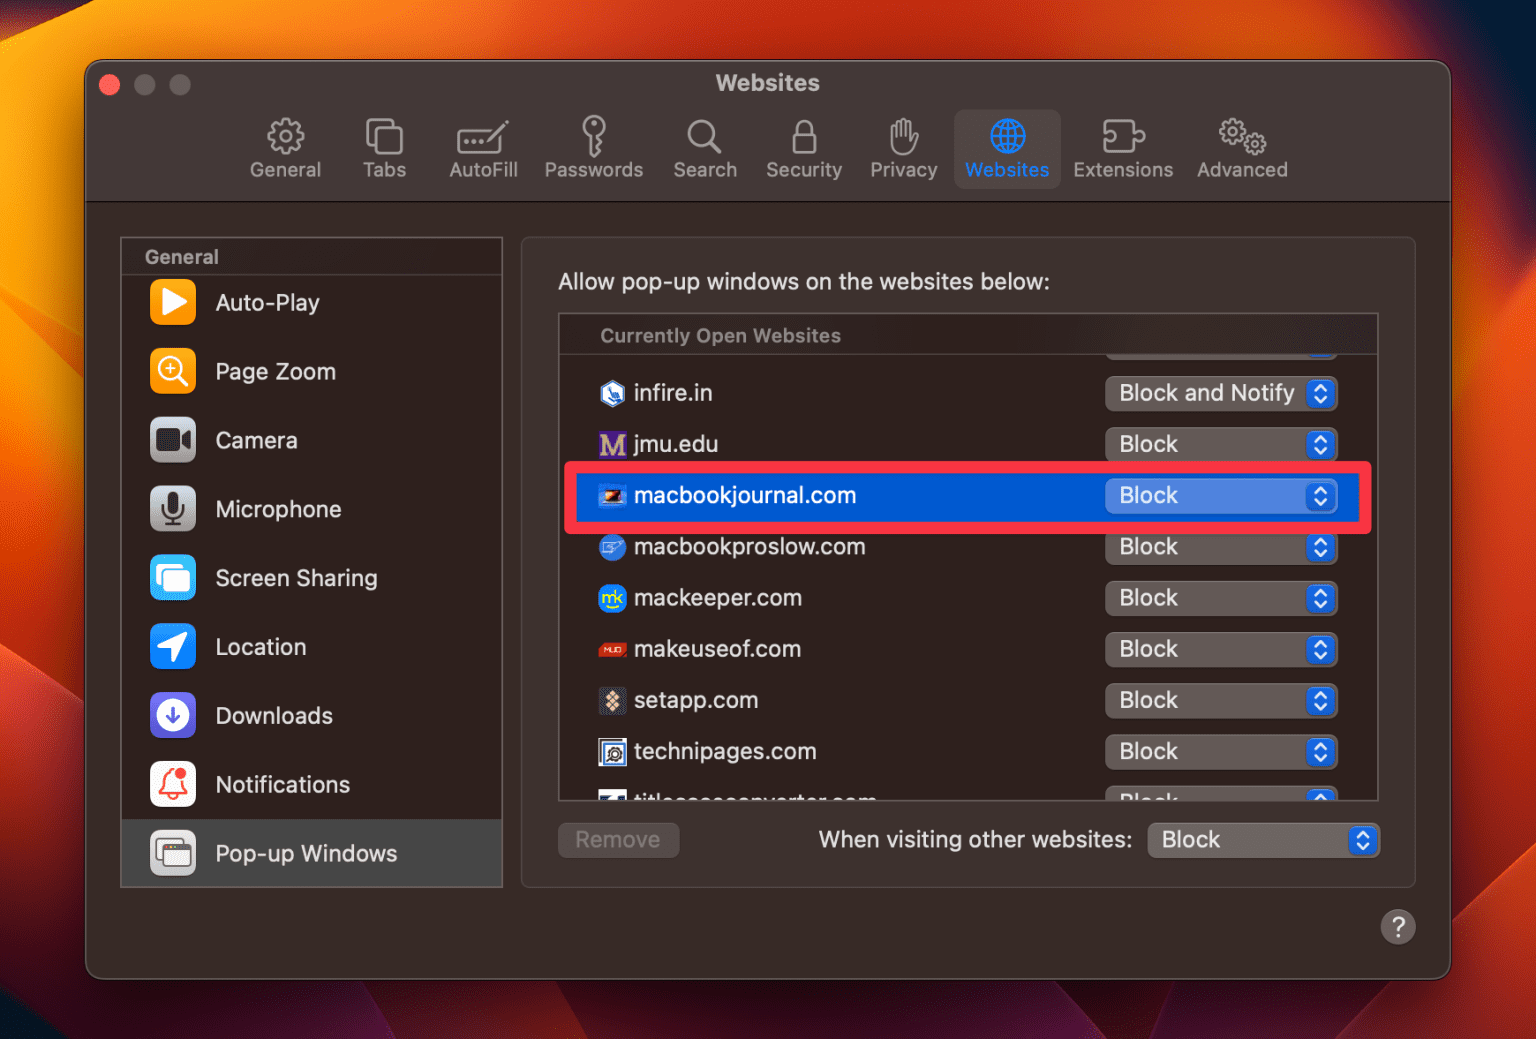
Task: Switch to the General settings tab
Action: (285, 147)
